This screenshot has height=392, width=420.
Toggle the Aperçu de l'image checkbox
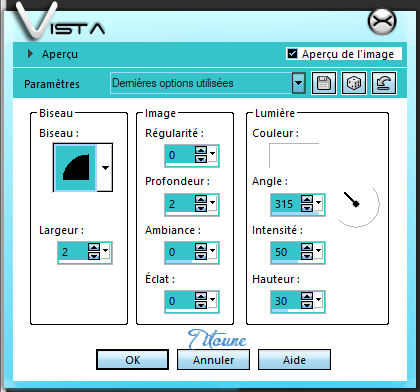tap(292, 54)
